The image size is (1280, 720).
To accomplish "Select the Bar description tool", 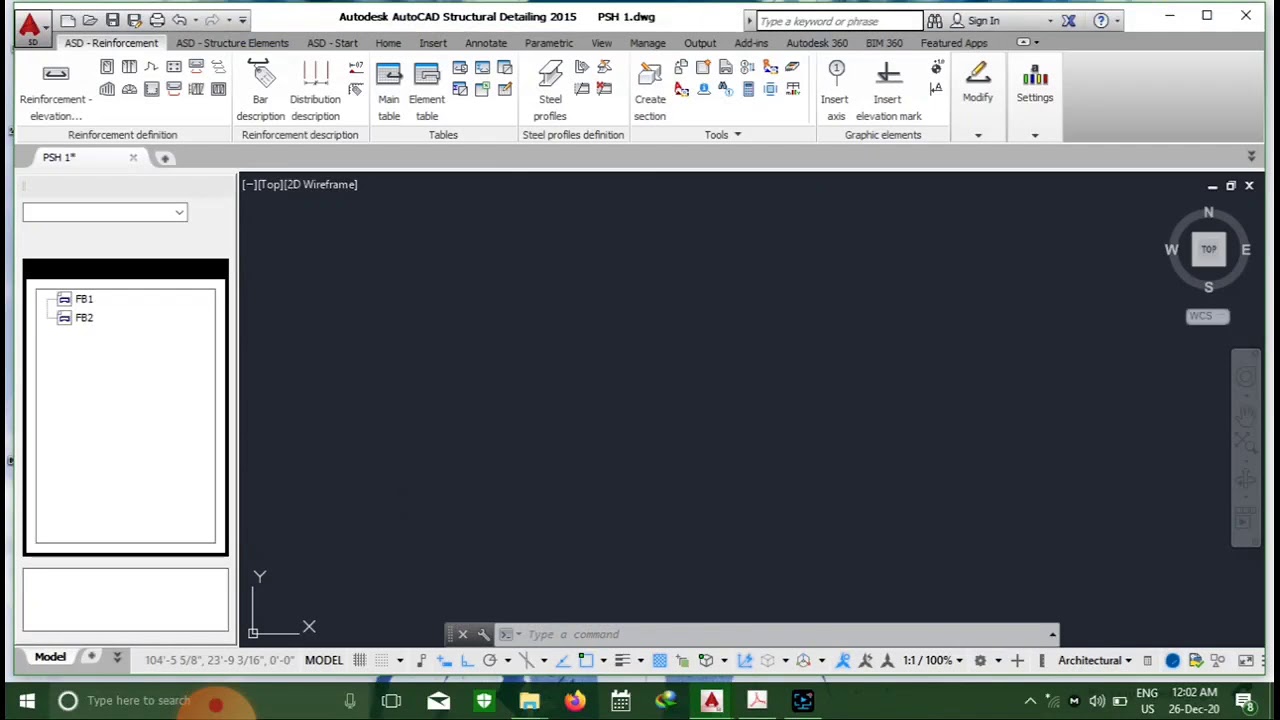I will coord(260,91).
